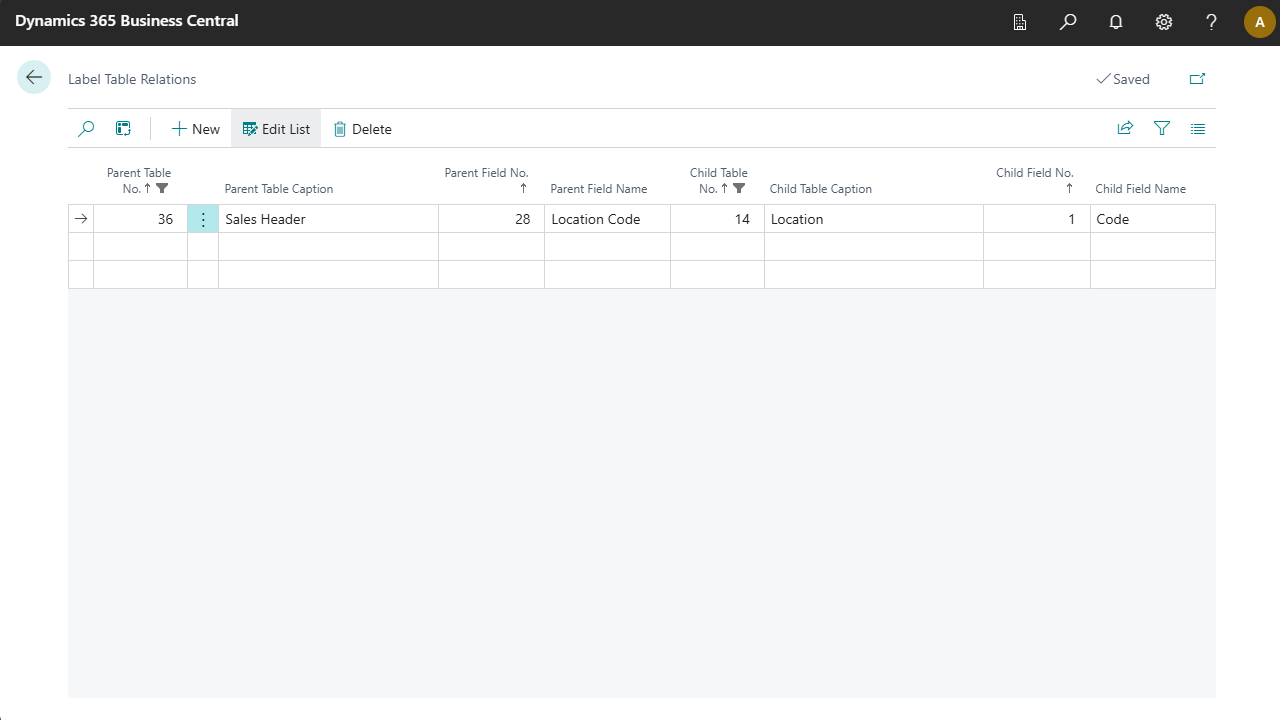The height and width of the screenshot is (720, 1280).
Task: Expand the Child Table No. column header
Action: pos(719,180)
